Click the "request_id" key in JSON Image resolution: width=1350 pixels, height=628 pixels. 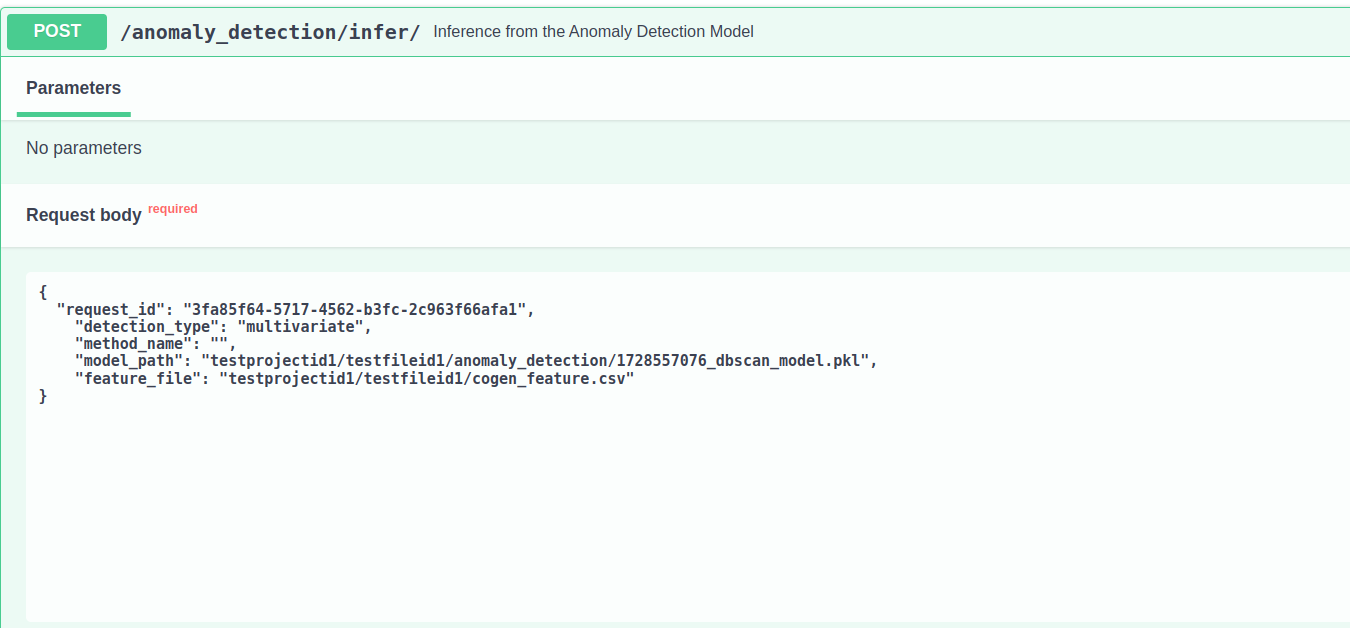click(x=110, y=310)
